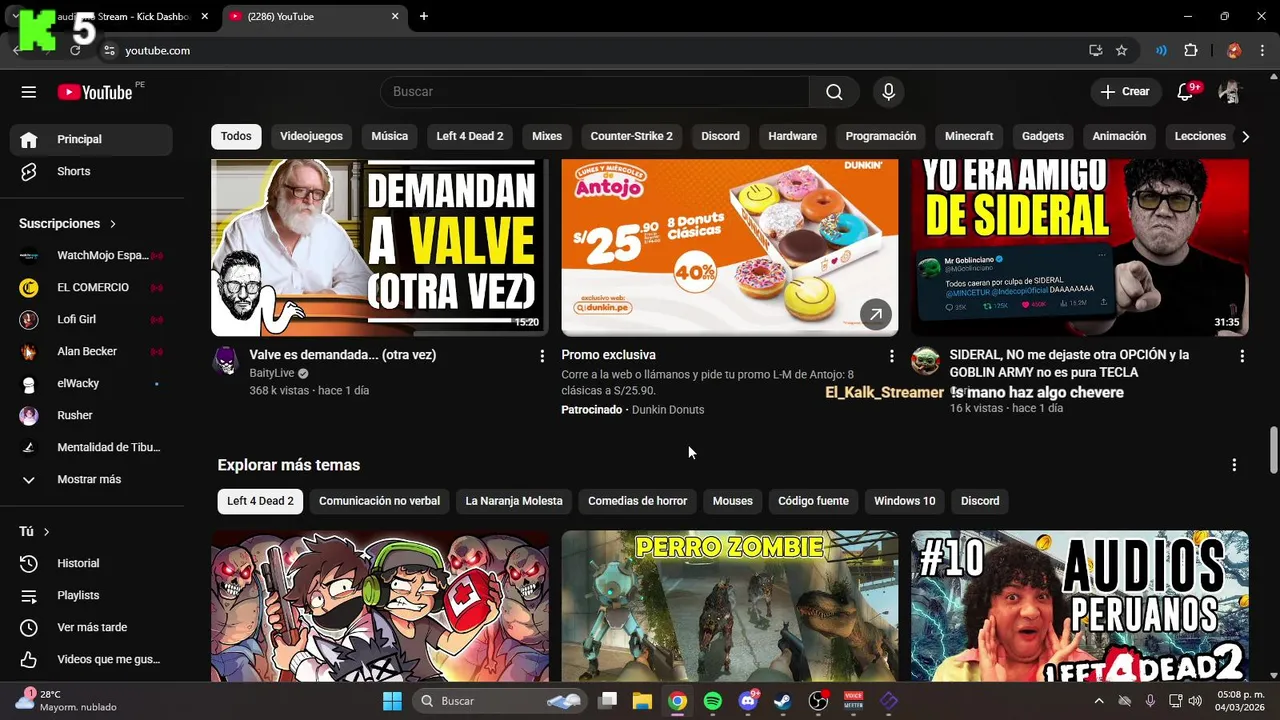Open Steam from the taskbar
1280x720 pixels.
[x=783, y=701]
